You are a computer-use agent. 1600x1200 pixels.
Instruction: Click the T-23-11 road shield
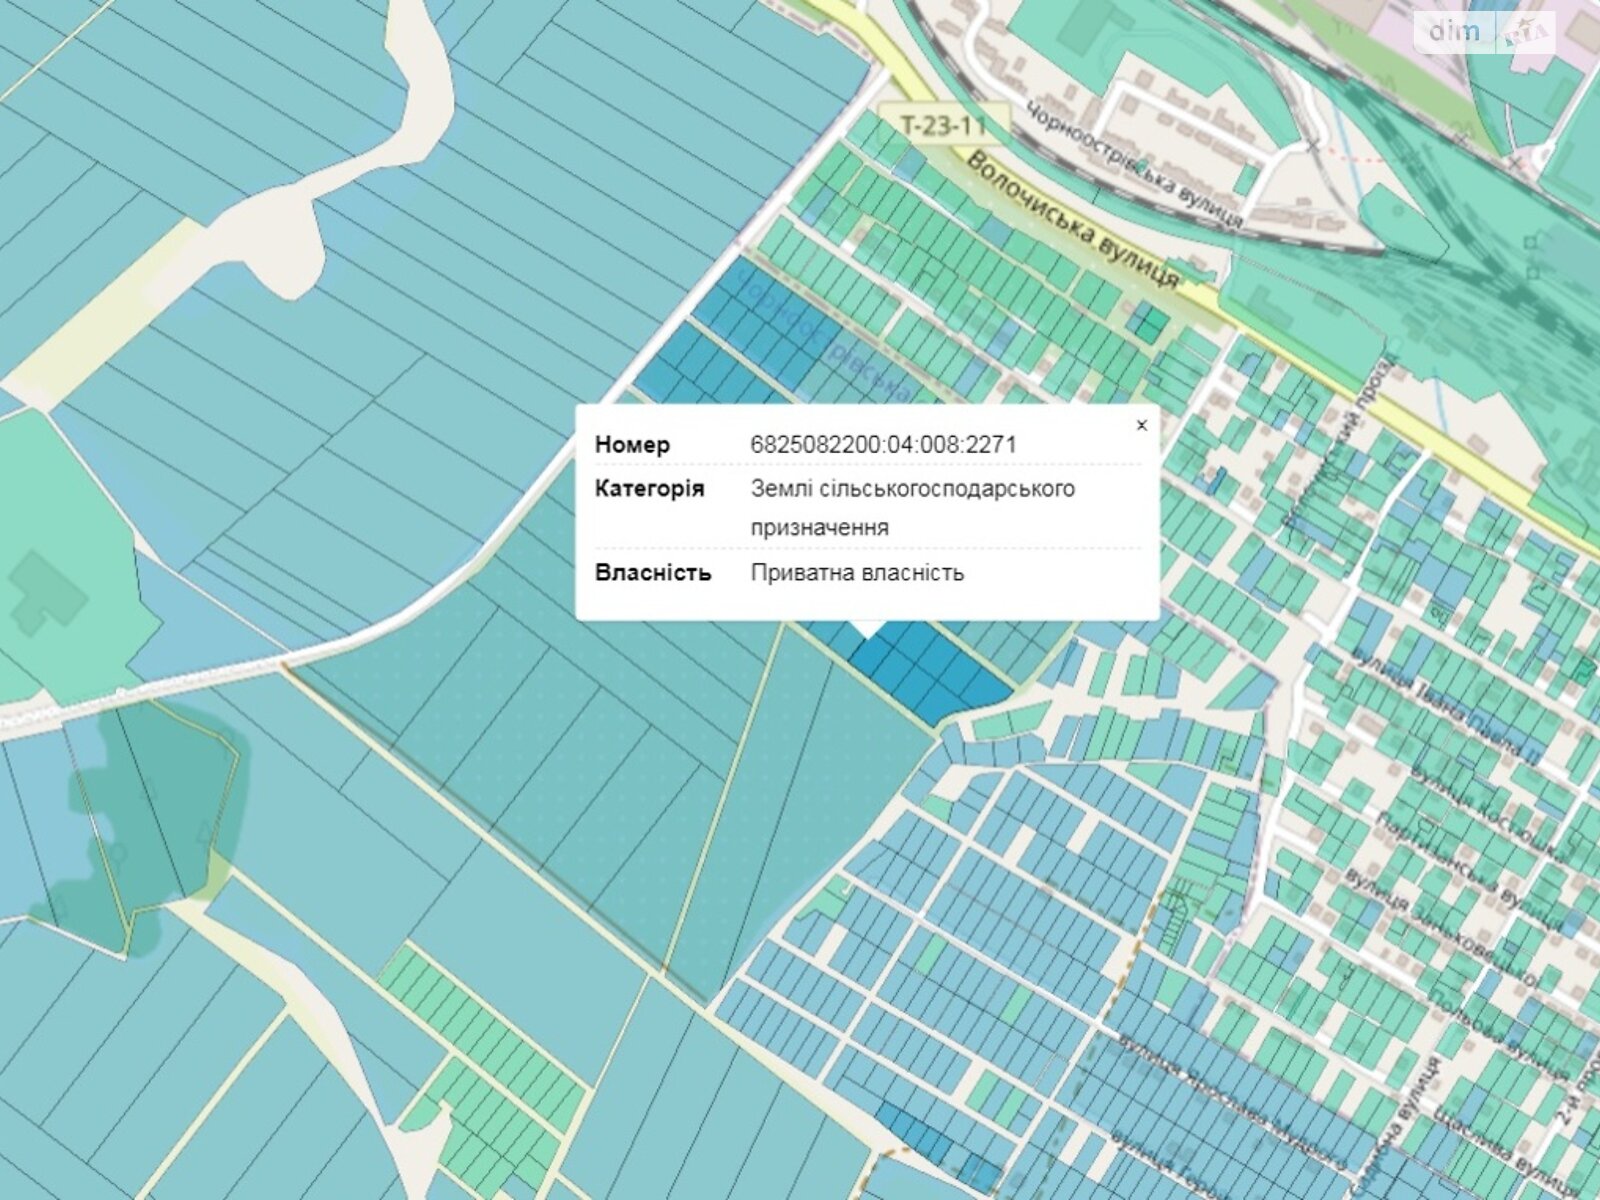[943, 125]
